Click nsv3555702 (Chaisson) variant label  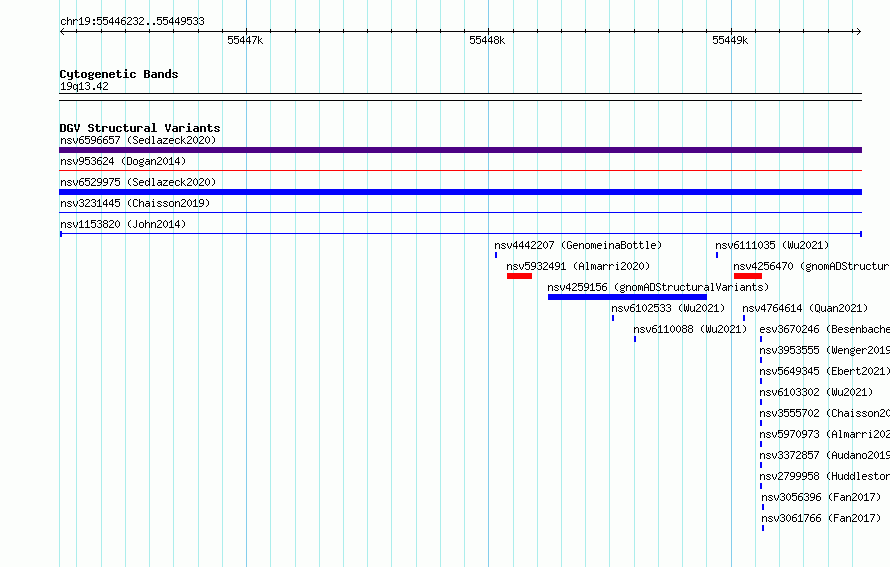pyautogui.click(x=825, y=413)
